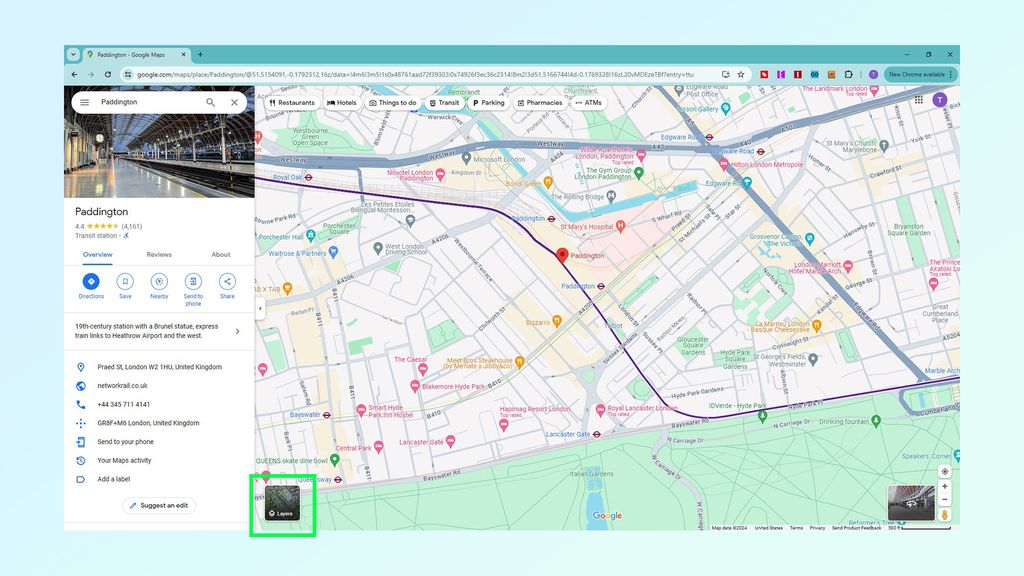Zoom in with the plus button
Viewport: 1024px width, 576px height.
coord(944,486)
